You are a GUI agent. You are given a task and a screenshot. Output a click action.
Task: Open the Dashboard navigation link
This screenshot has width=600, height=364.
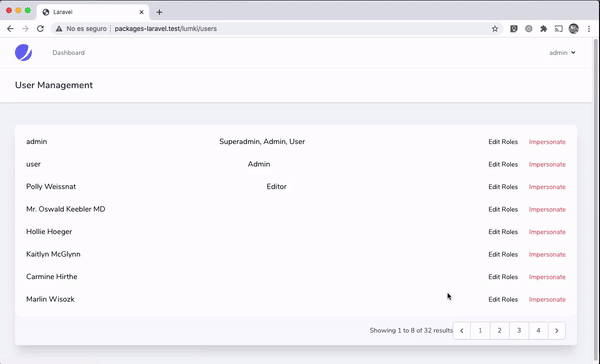tap(68, 53)
